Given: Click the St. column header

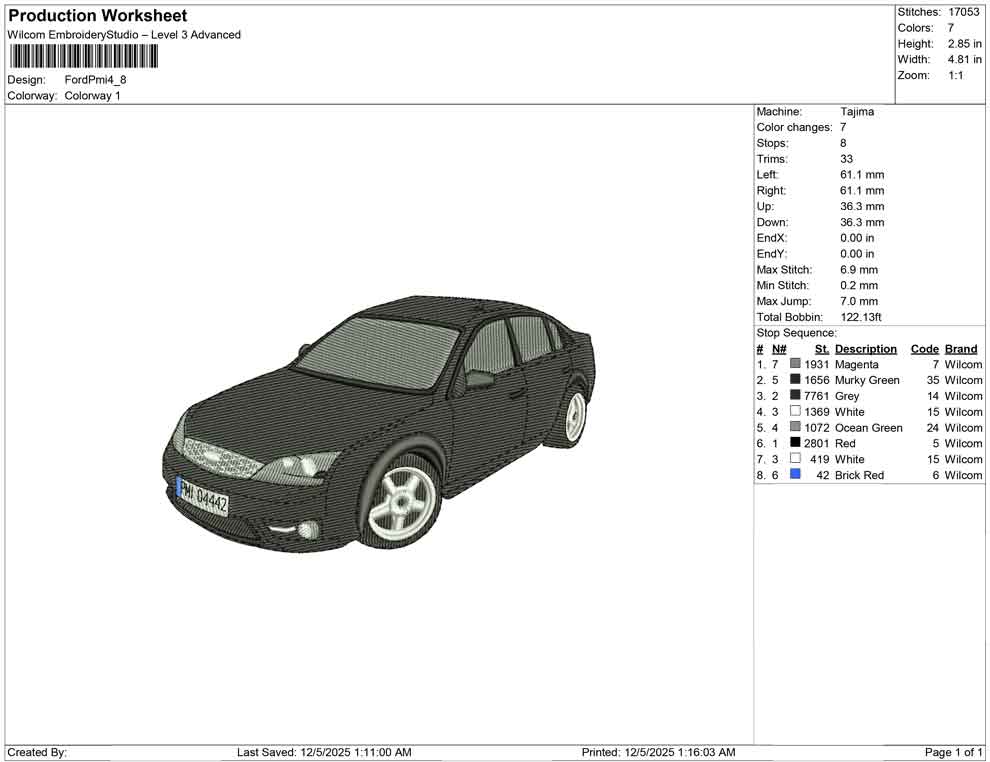Looking at the screenshot, I should pyautogui.click(x=822, y=349).
